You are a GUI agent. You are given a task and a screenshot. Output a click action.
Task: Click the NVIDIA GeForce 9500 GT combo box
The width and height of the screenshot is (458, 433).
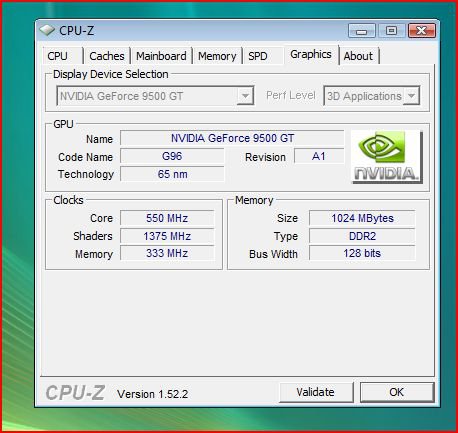point(155,96)
